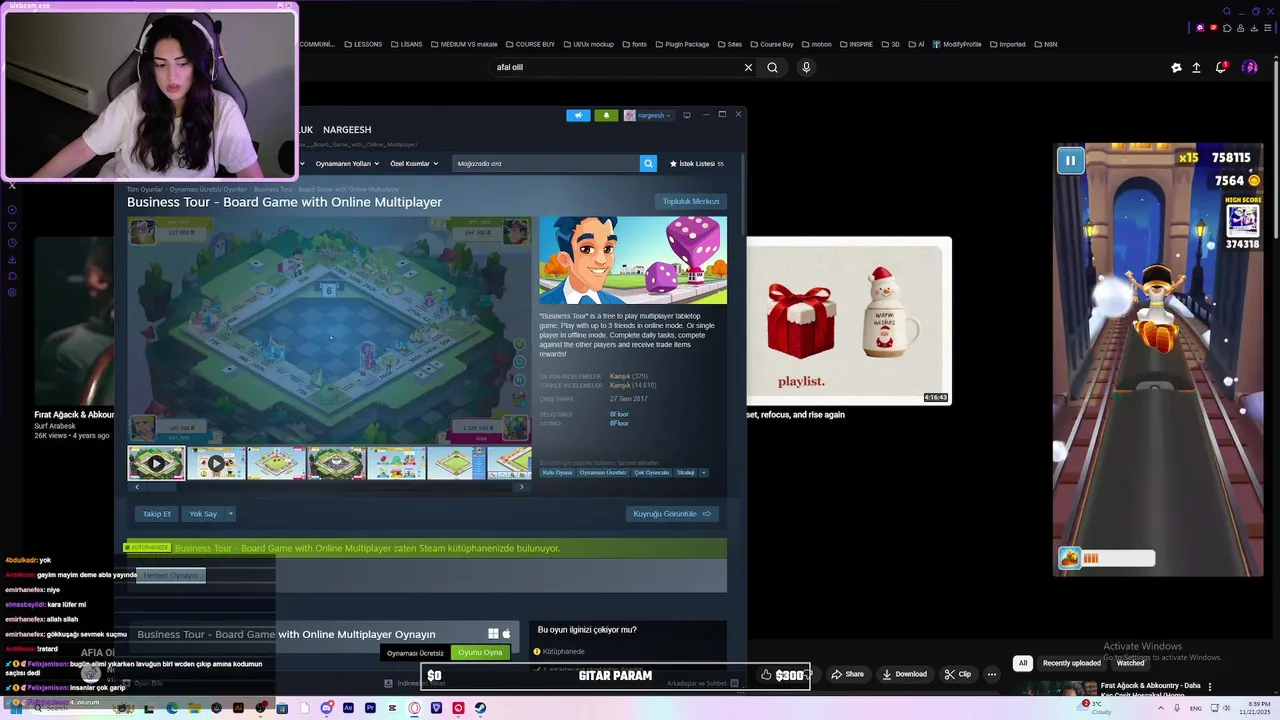Expand the Oynamanın Yolları menu

[x=347, y=163]
